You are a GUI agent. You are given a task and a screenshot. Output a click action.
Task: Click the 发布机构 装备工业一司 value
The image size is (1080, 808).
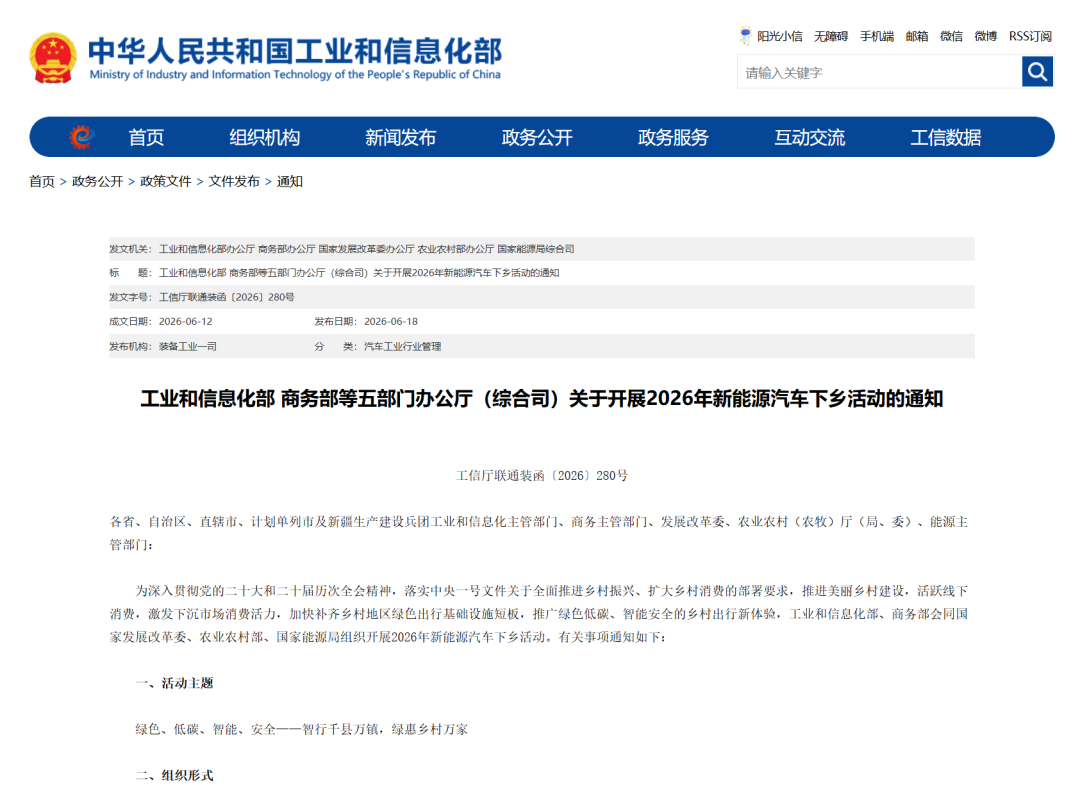coord(187,346)
